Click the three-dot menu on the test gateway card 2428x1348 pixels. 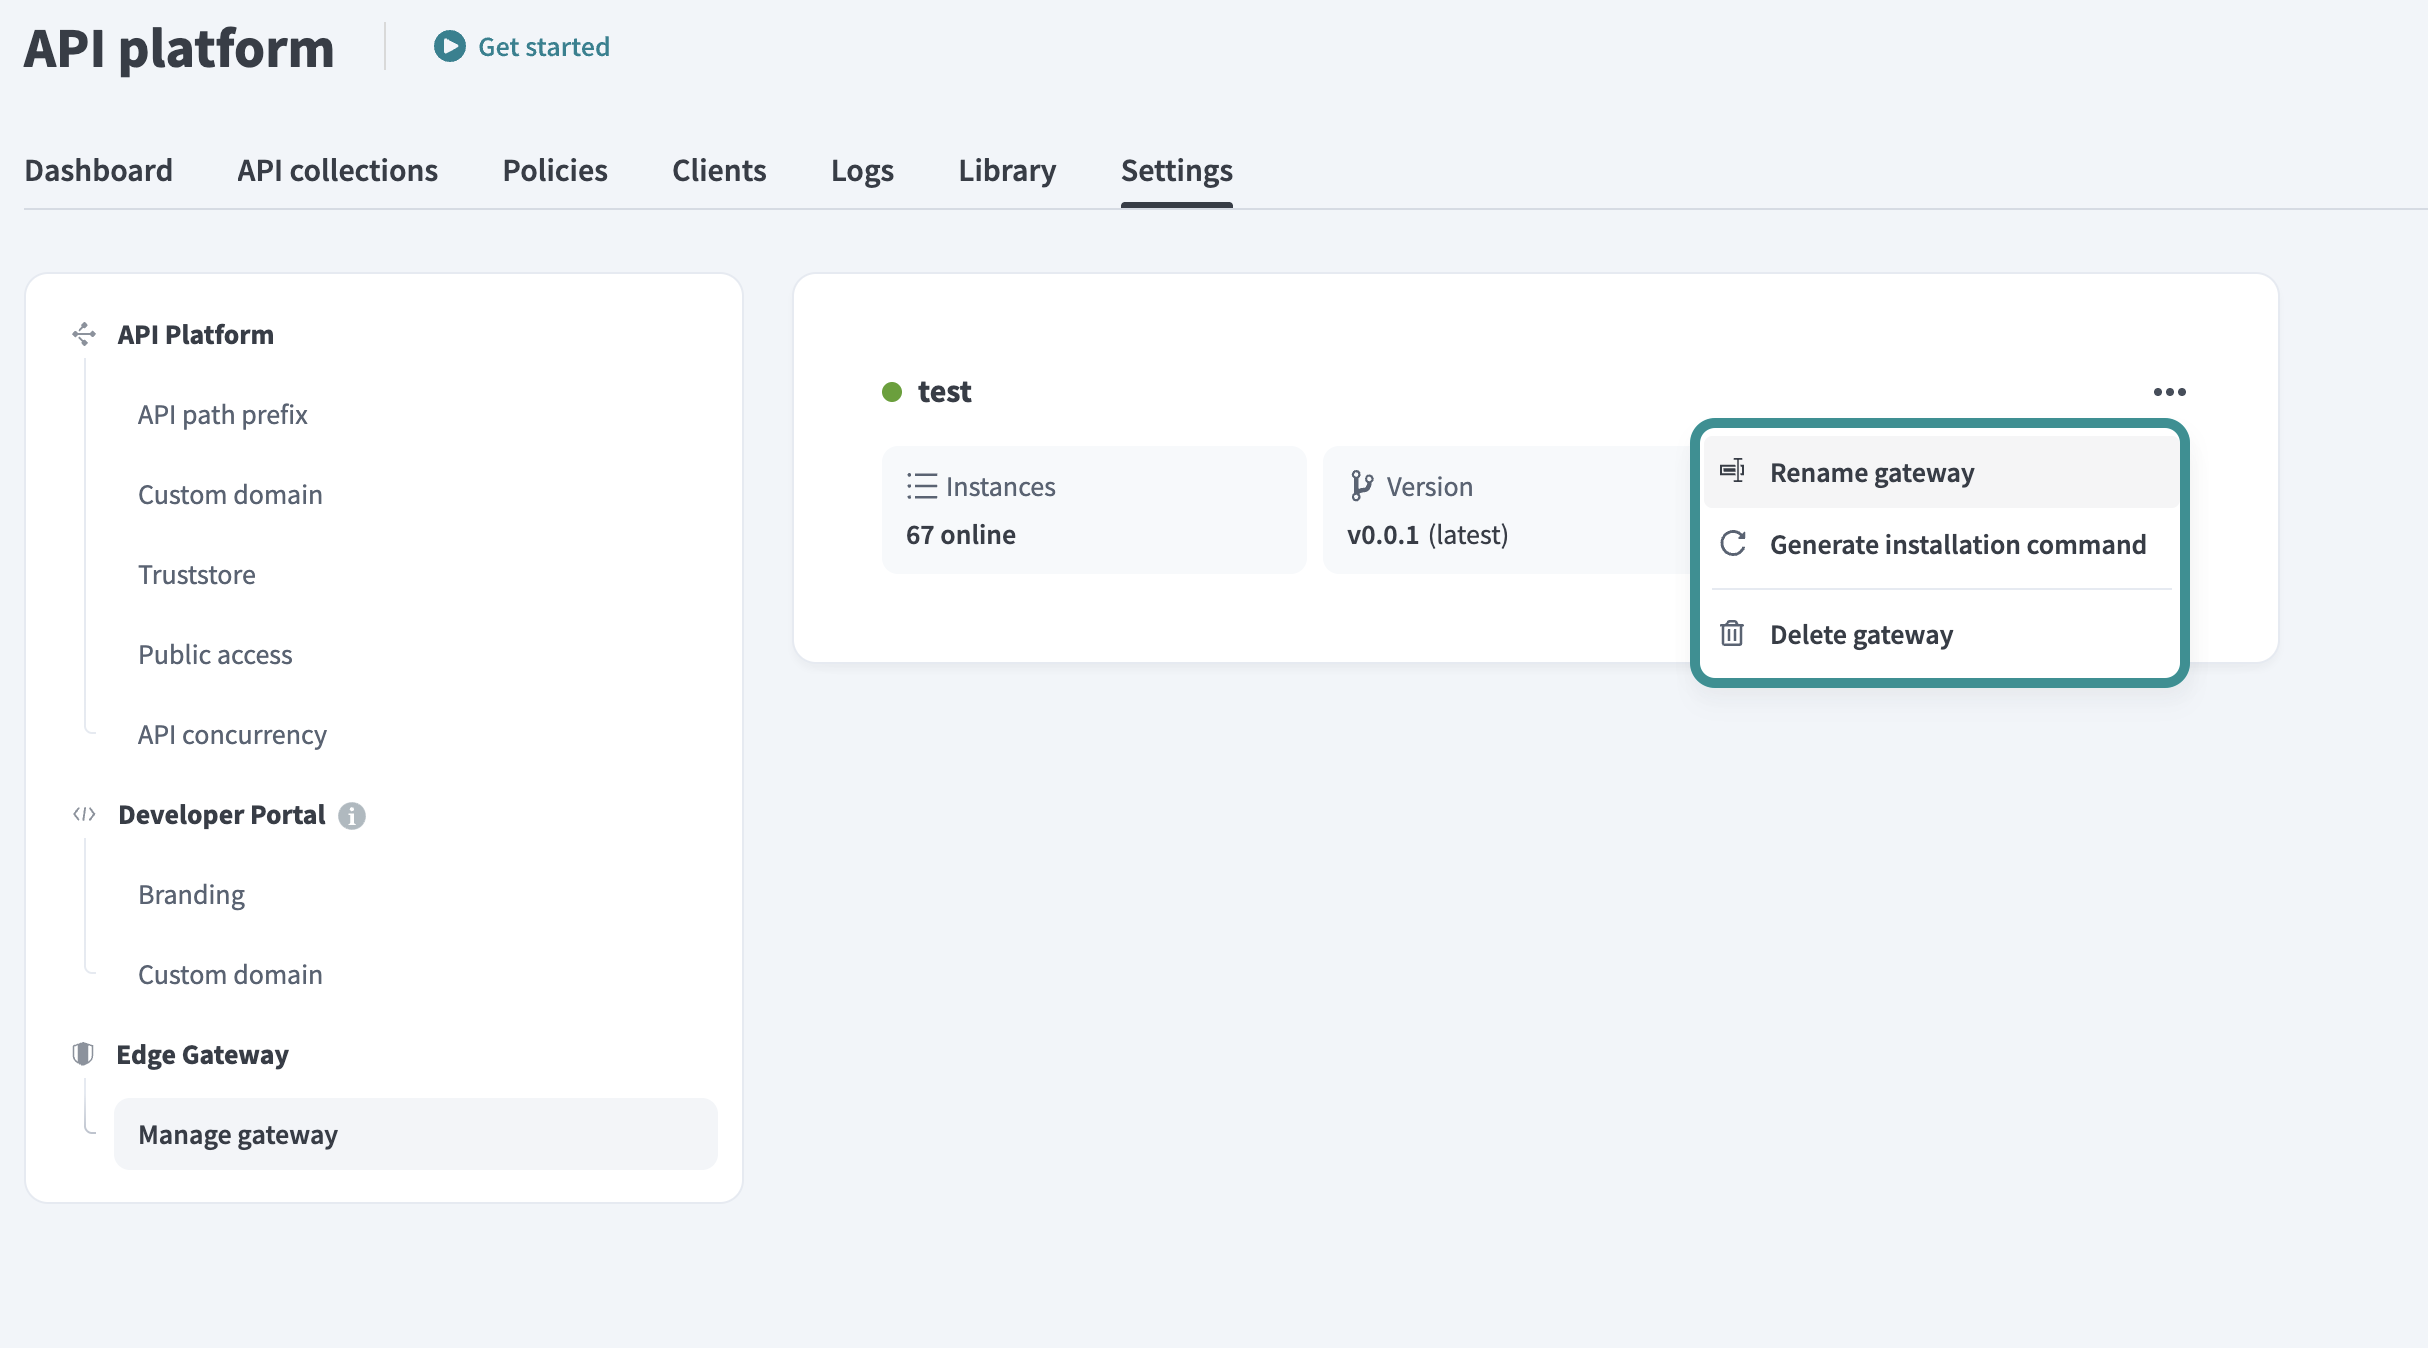(2169, 391)
